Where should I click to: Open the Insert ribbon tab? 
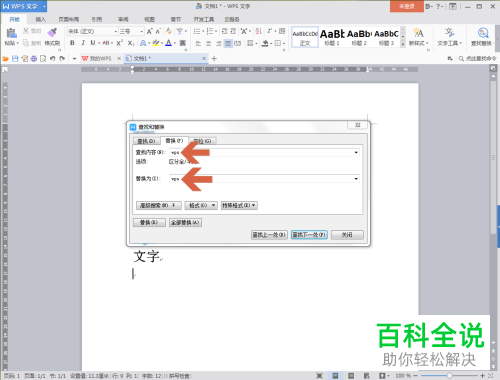point(41,19)
